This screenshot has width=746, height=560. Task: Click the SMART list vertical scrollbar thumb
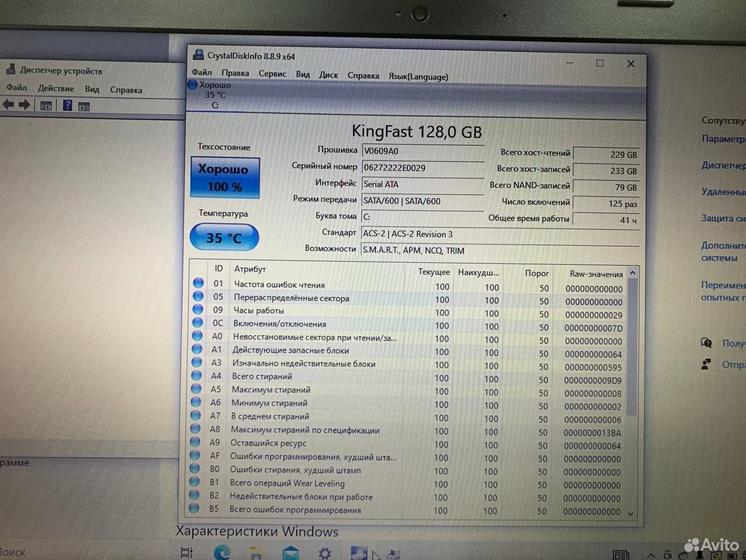click(x=632, y=347)
